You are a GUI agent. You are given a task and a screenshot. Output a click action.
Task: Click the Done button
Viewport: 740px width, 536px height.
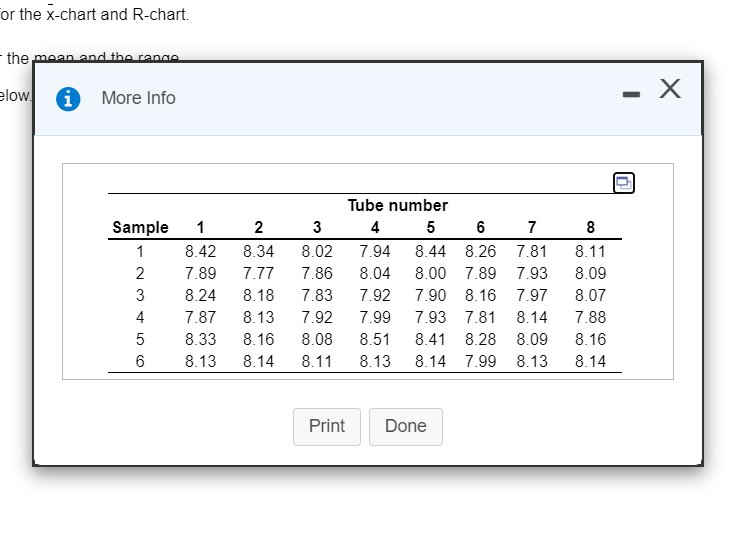point(405,426)
